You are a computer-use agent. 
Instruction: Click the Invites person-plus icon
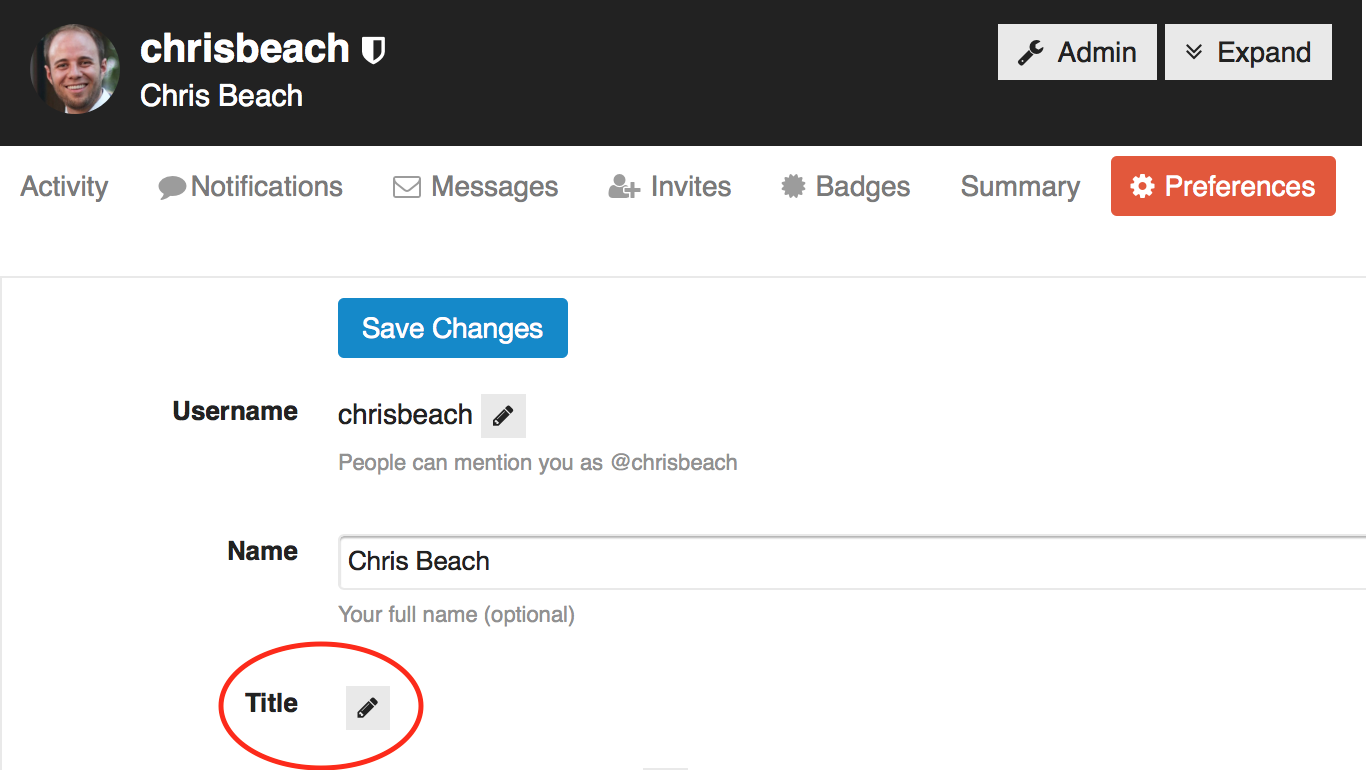click(624, 187)
